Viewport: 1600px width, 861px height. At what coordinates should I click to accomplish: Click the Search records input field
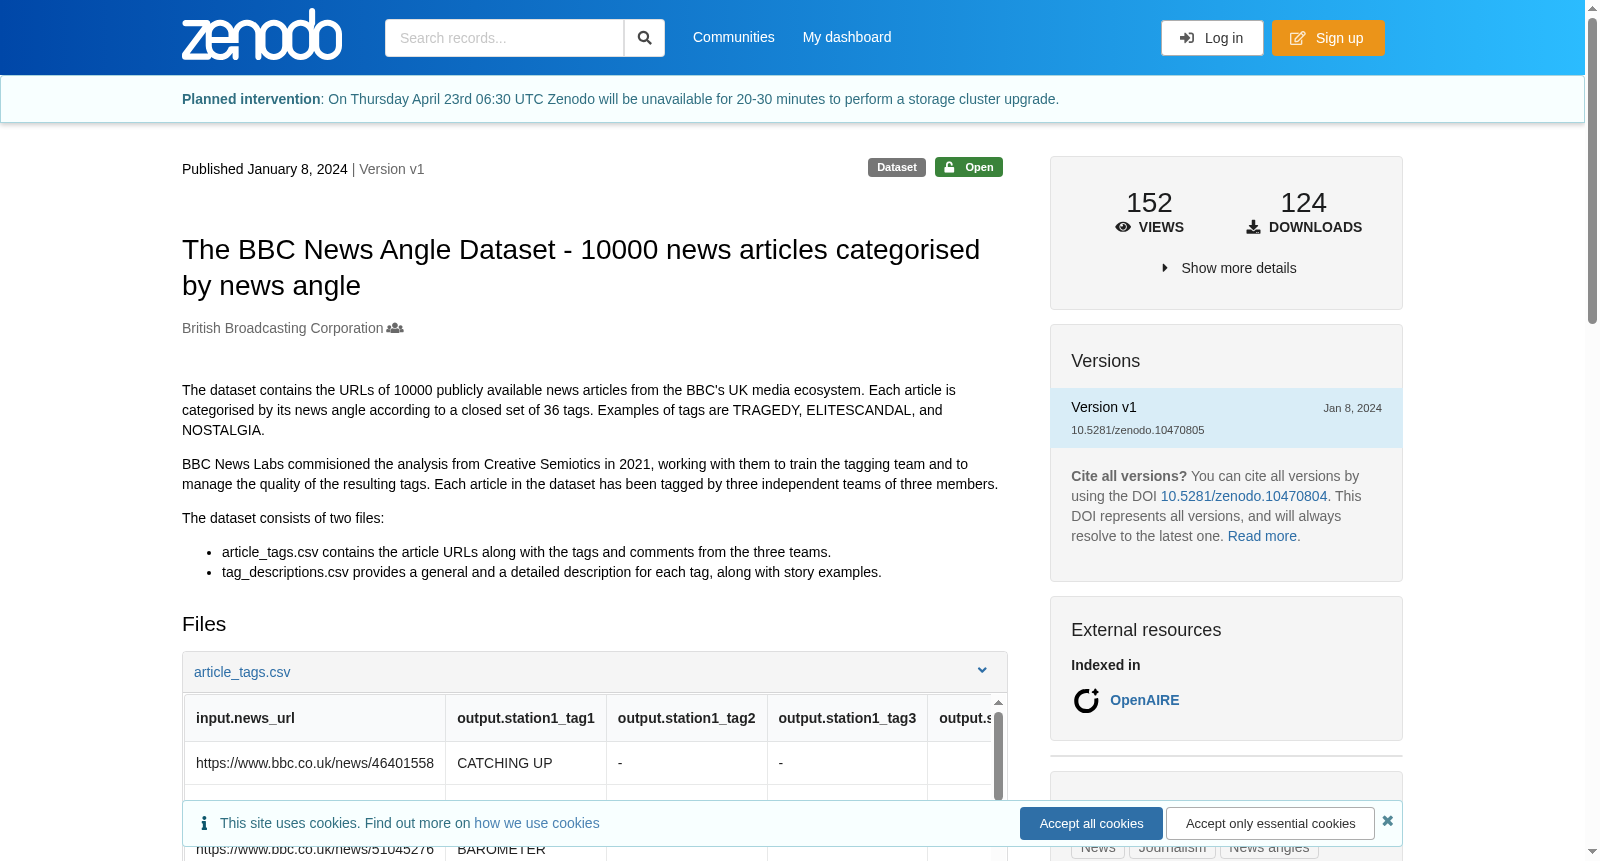(x=504, y=38)
